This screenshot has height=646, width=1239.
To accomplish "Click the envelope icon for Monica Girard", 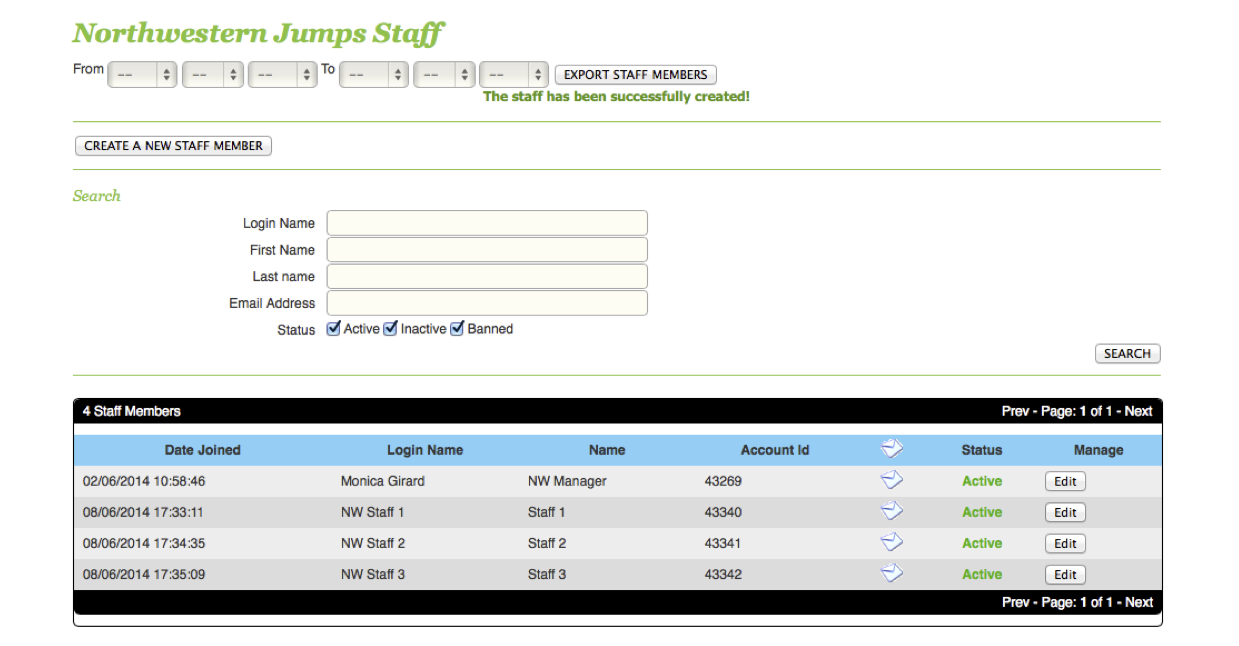I will click(x=891, y=481).
